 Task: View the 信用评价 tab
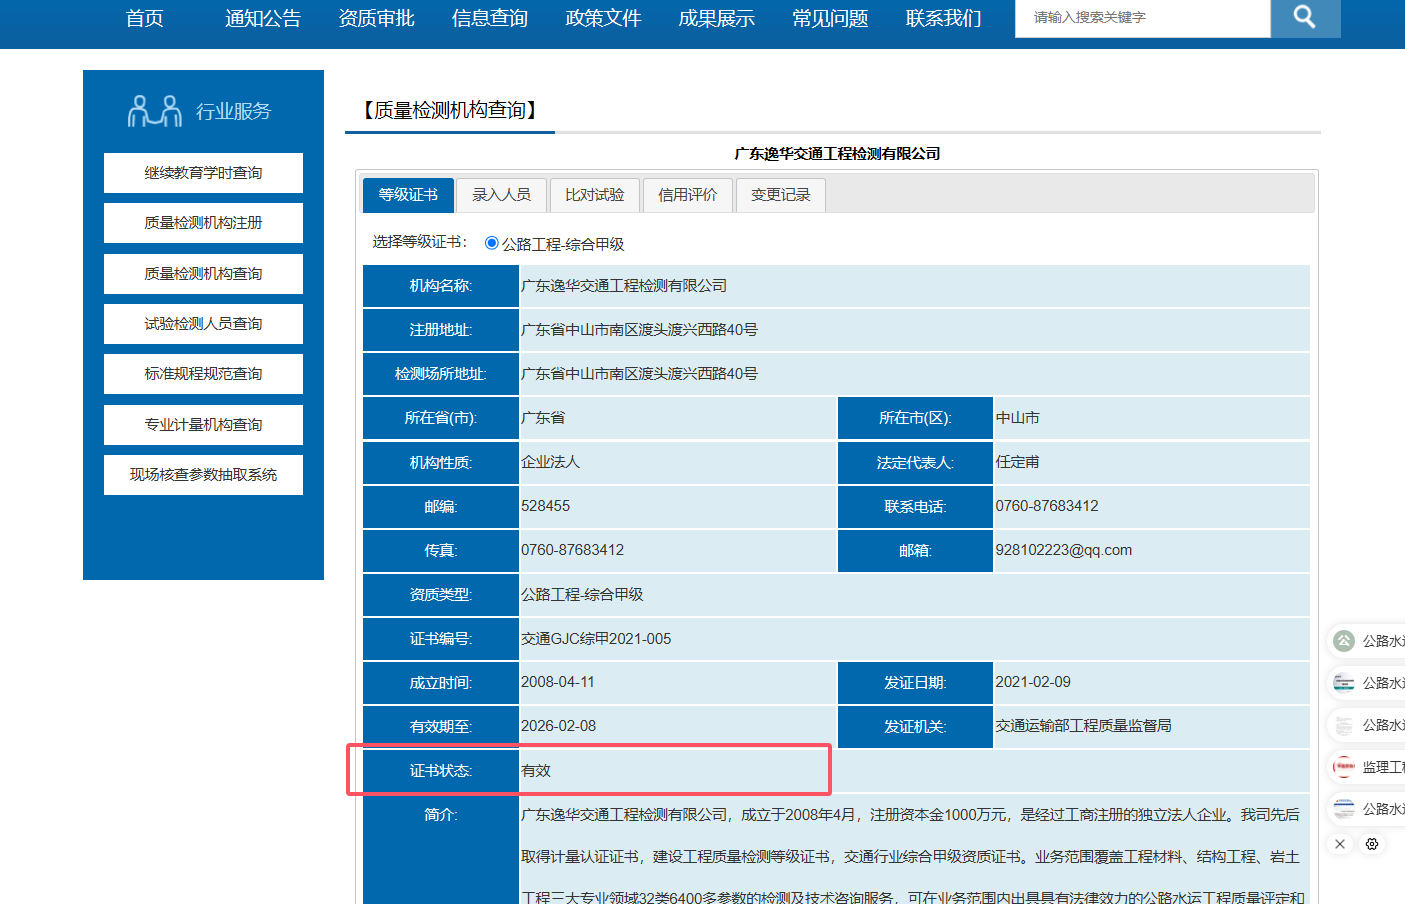pos(687,195)
